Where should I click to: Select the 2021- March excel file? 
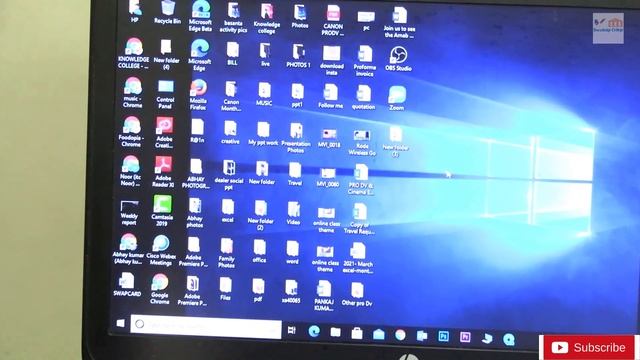click(358, 258)
